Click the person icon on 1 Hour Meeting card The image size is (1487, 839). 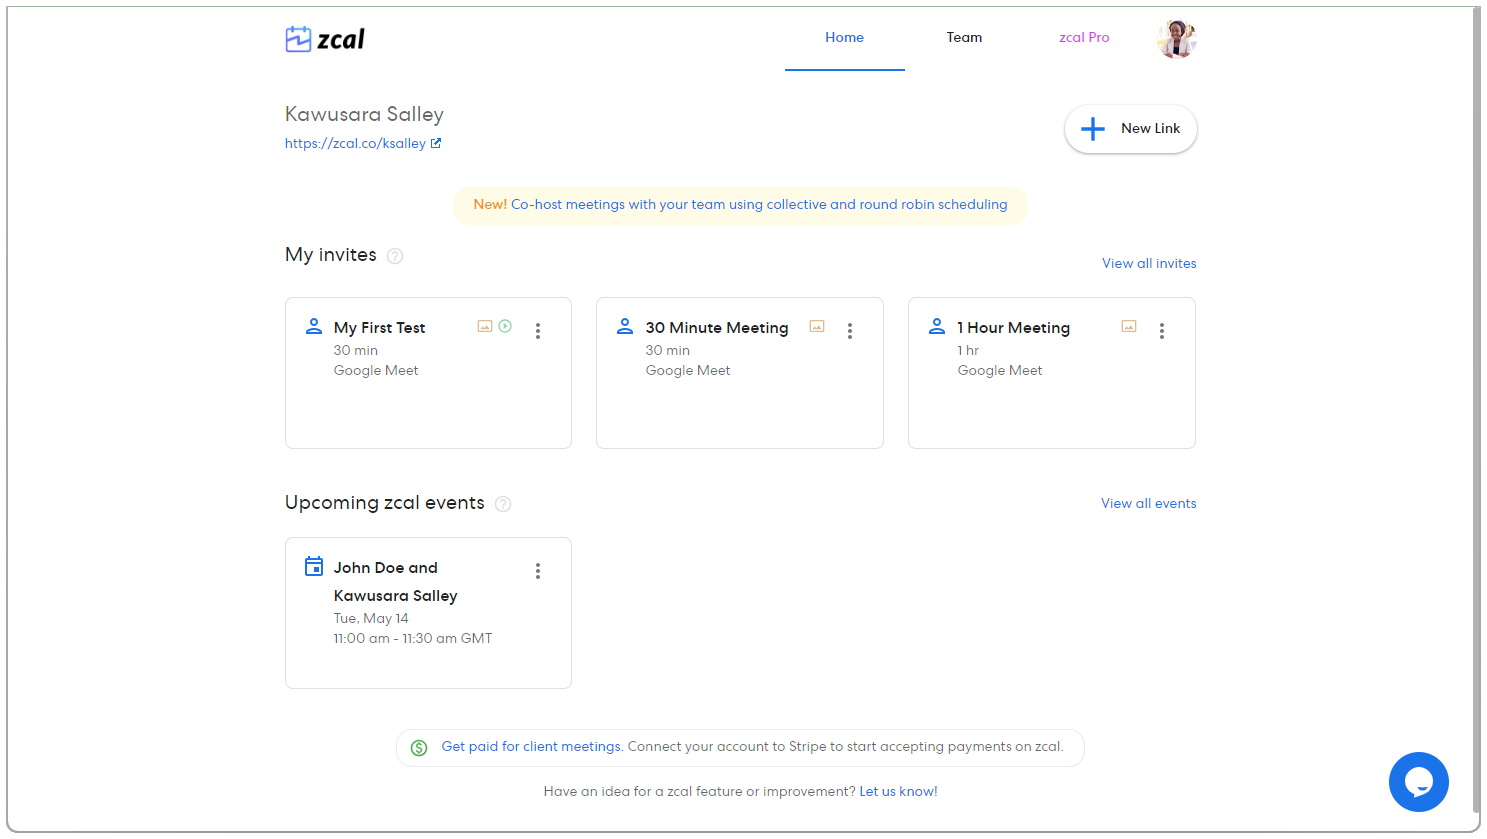tap(937, 326)
